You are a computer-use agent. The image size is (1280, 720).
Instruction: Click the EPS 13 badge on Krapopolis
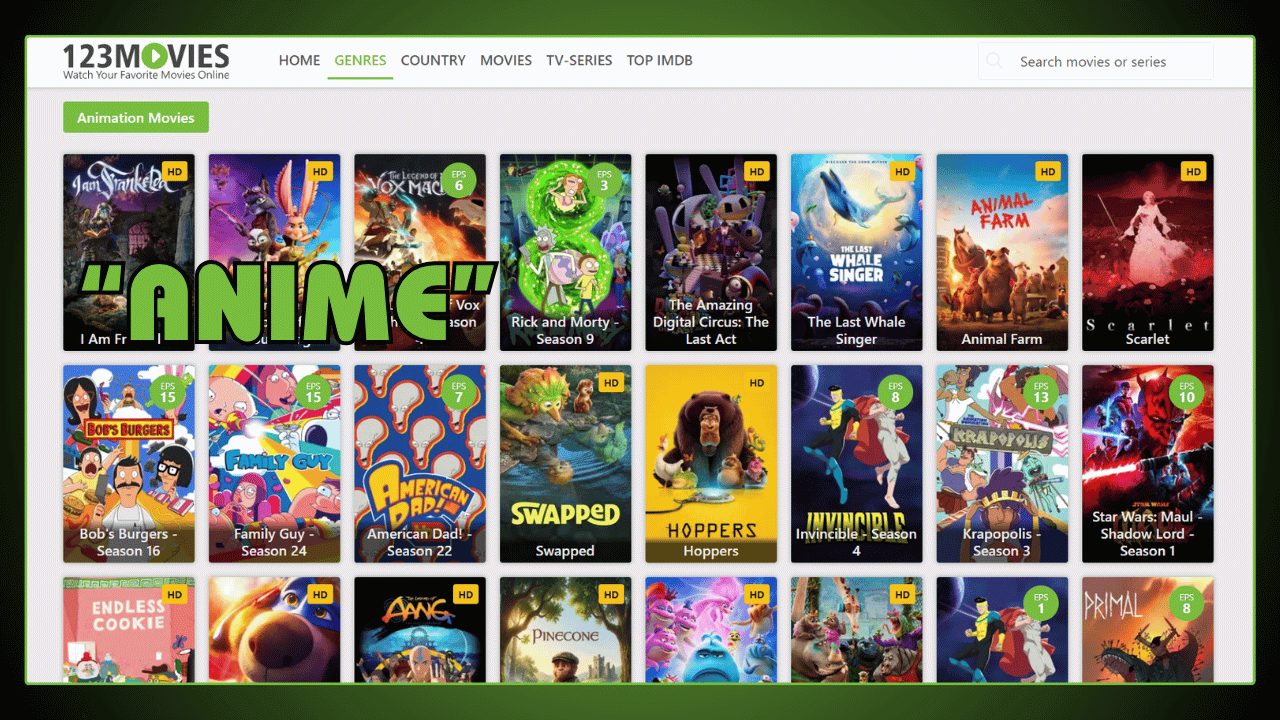(1041, 392)
